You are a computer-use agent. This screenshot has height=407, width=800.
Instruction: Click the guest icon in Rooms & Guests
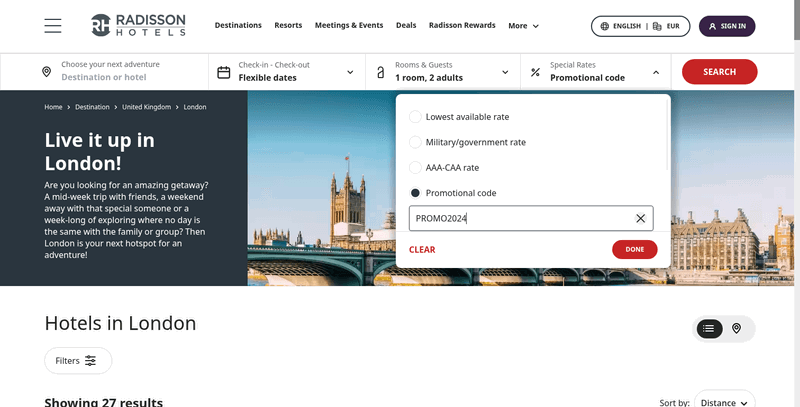(381, 72)
